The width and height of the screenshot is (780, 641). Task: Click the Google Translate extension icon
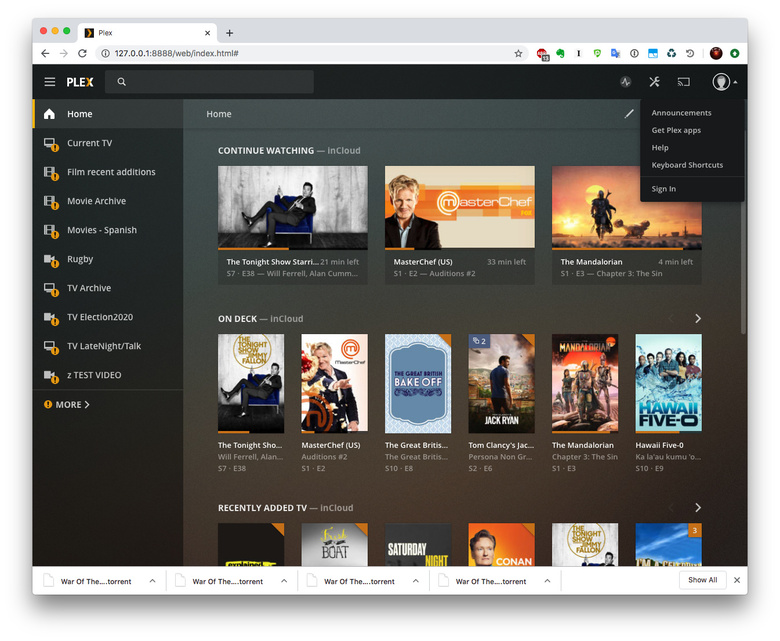point(615,53)
